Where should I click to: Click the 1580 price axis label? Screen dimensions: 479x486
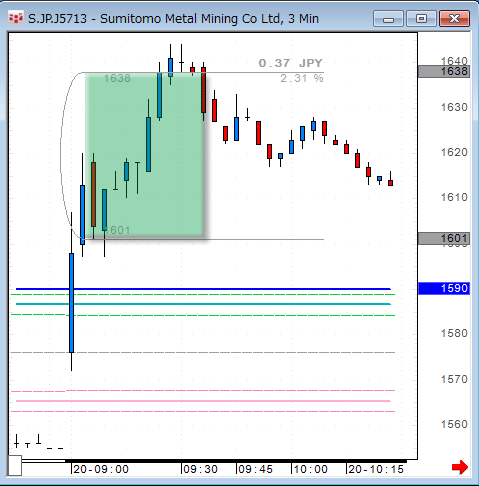coord(454,333)
